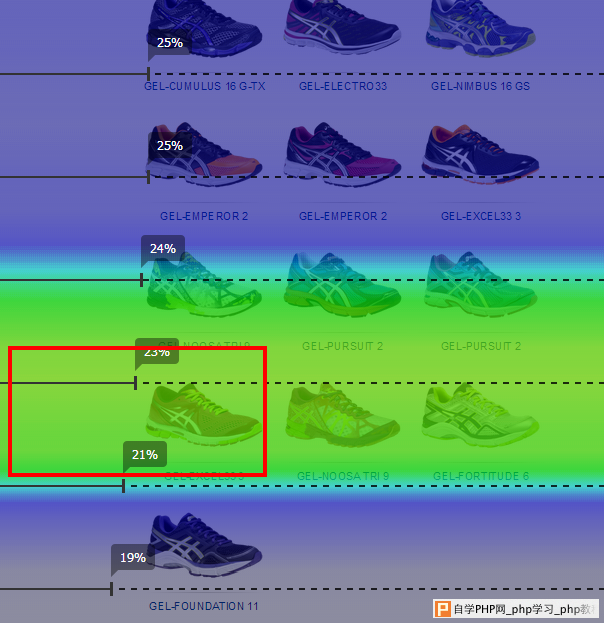Click the 19% scroll depth marker

point(133,557)
